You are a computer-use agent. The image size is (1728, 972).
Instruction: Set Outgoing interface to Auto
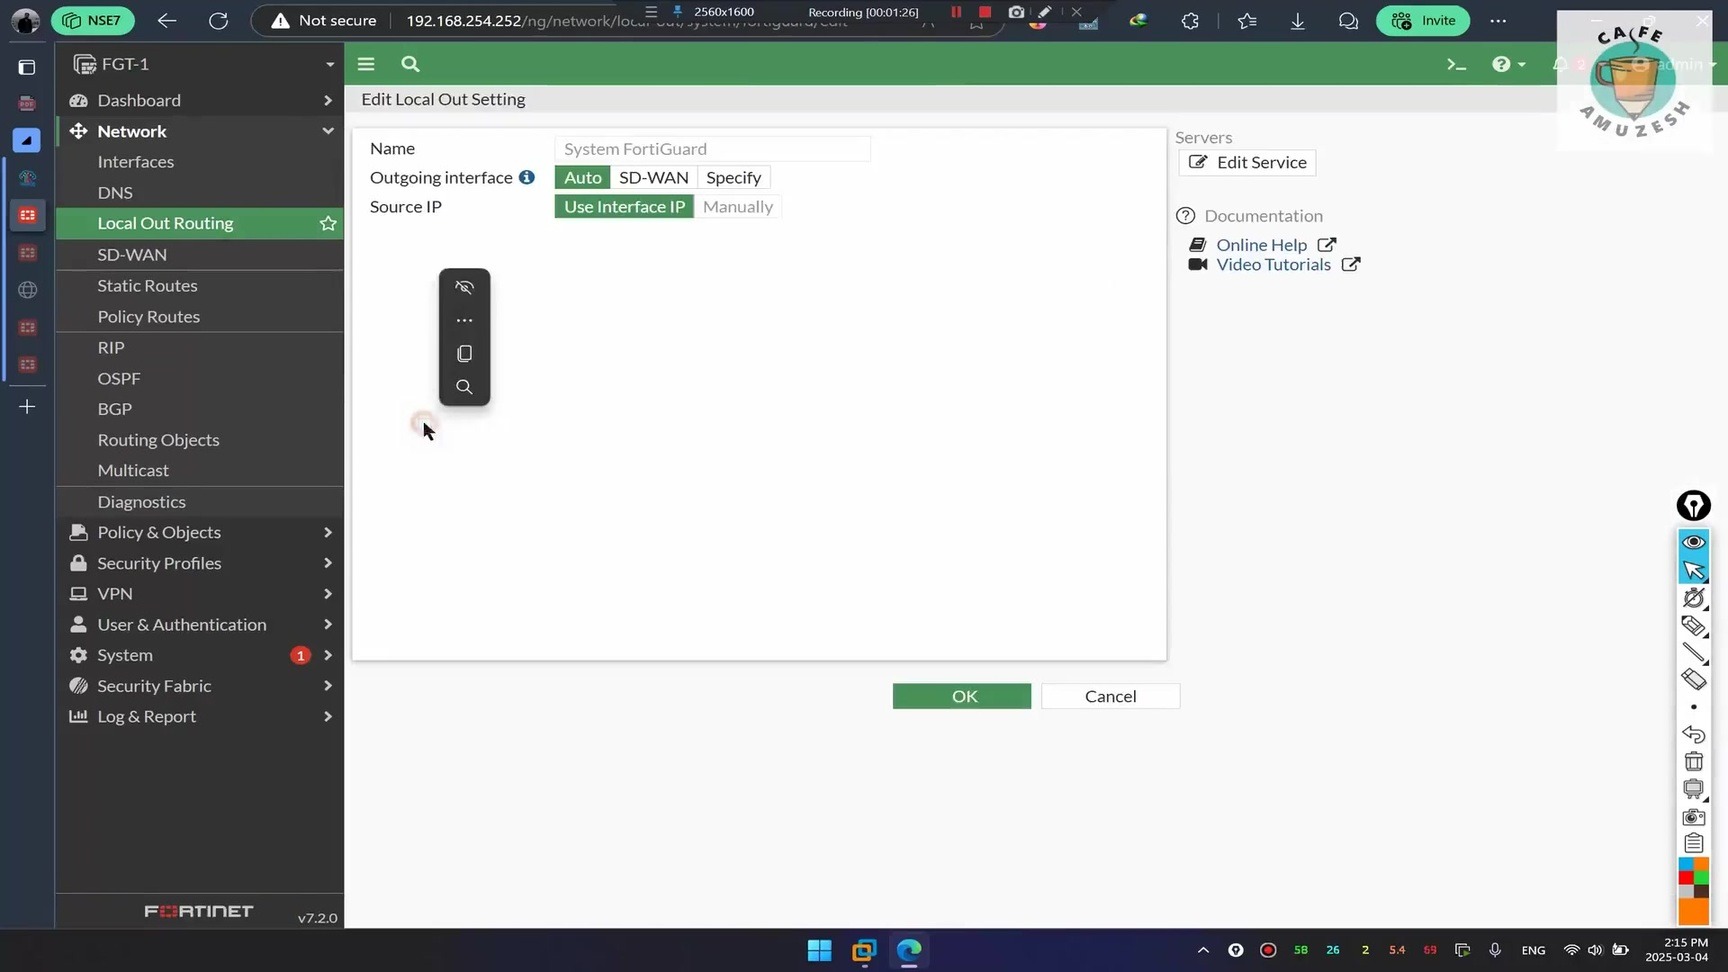coord(582,177)
